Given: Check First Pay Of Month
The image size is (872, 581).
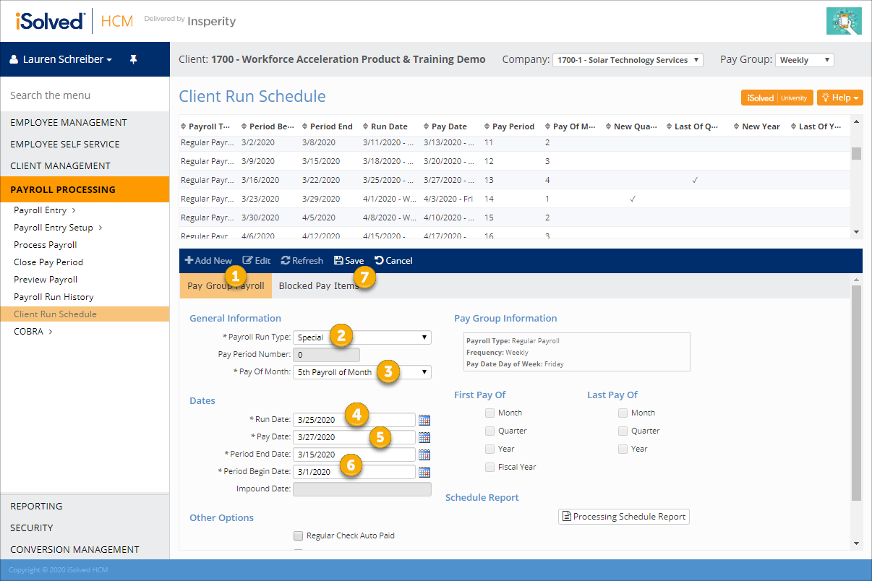Looking at the screenshot, I should click(490, 413).
